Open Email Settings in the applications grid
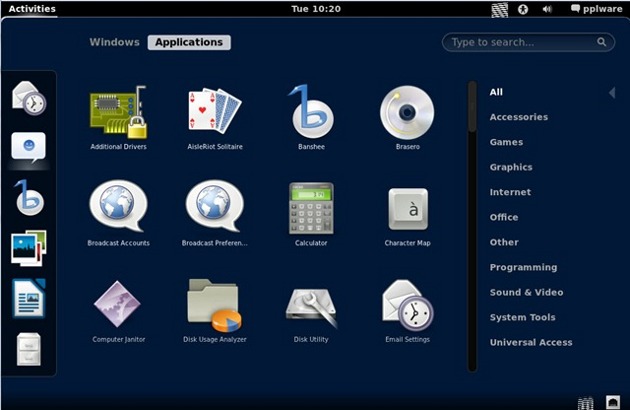Screen dimensions: 630x410 407,310
